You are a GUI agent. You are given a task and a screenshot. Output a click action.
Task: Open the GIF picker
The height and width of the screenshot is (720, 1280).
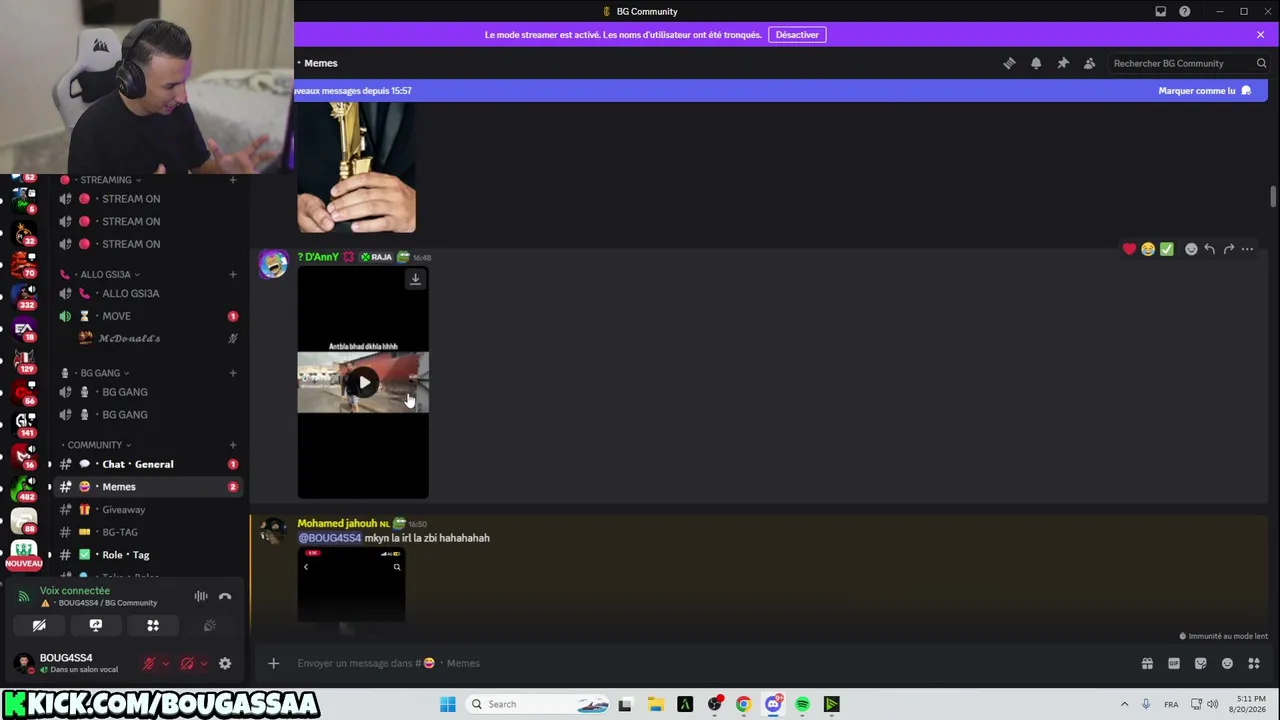pos(1174,663)
